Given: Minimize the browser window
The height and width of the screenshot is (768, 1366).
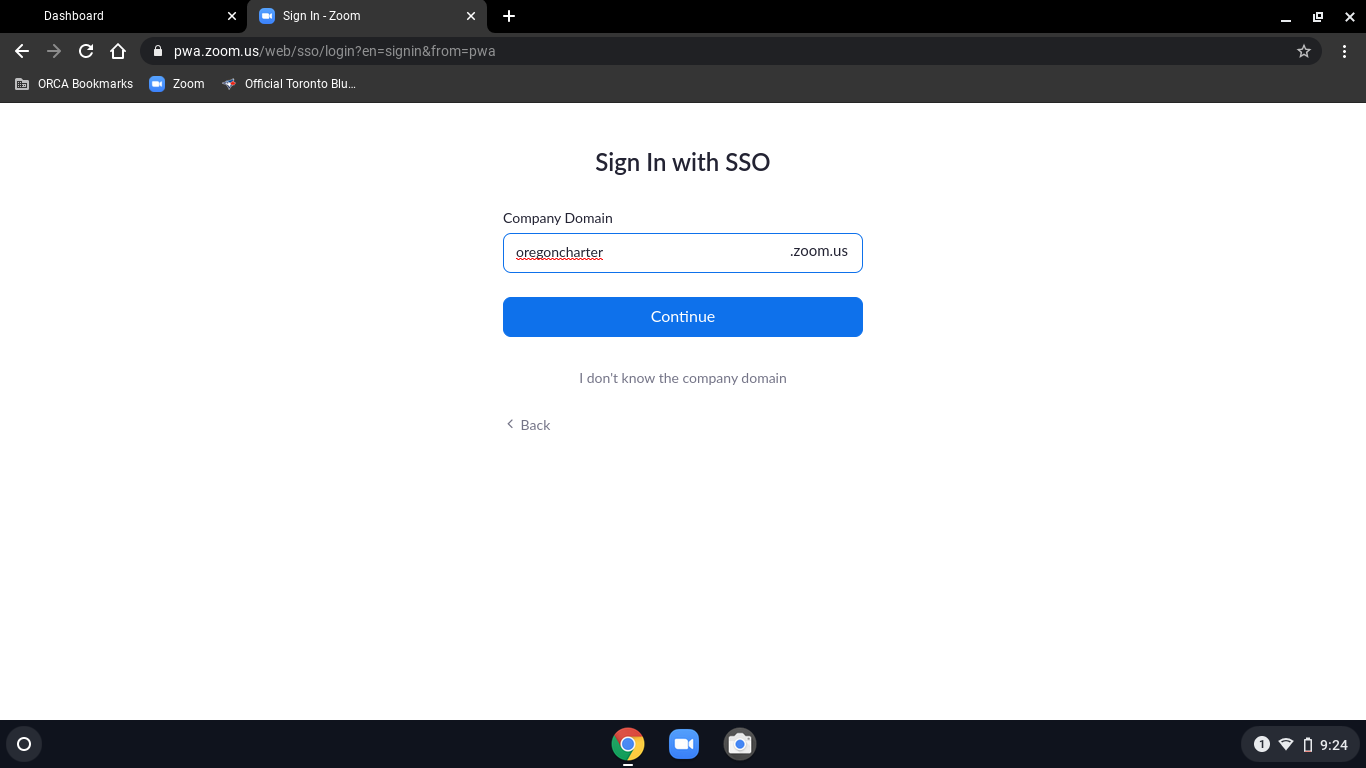Looking at the screenshot, I should click(1286, 17).
